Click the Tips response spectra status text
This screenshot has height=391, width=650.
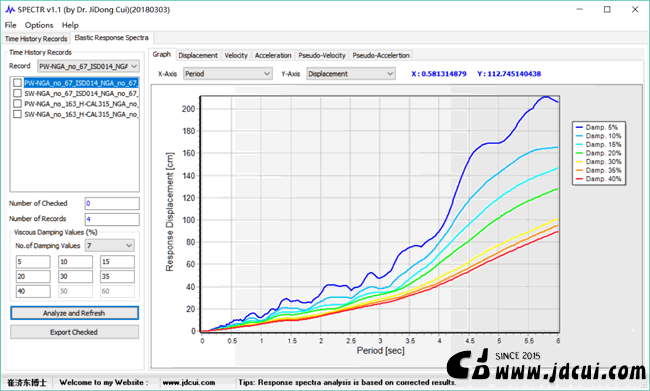347,382
